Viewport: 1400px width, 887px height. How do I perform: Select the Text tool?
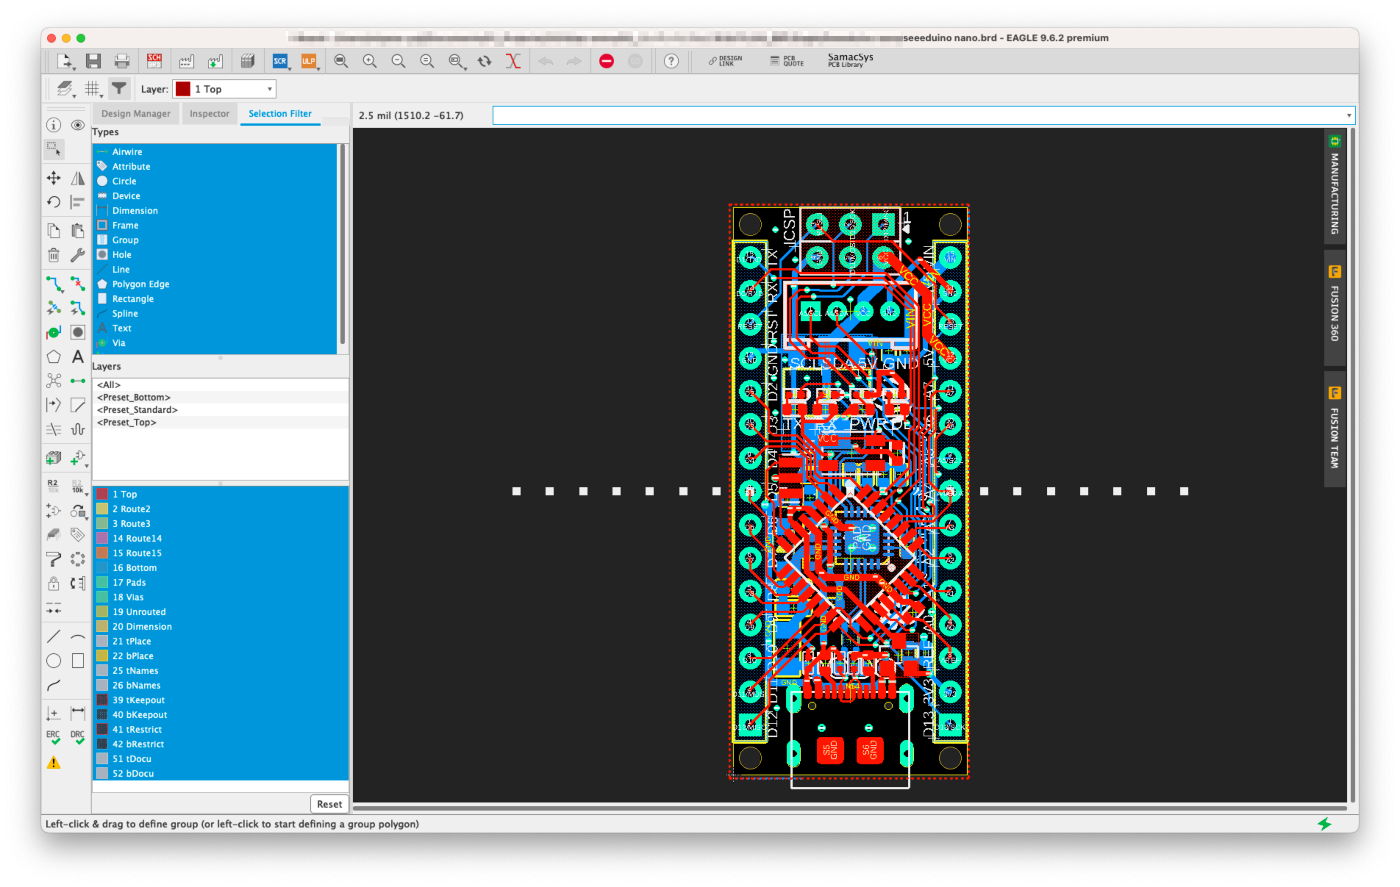(78, 357)
